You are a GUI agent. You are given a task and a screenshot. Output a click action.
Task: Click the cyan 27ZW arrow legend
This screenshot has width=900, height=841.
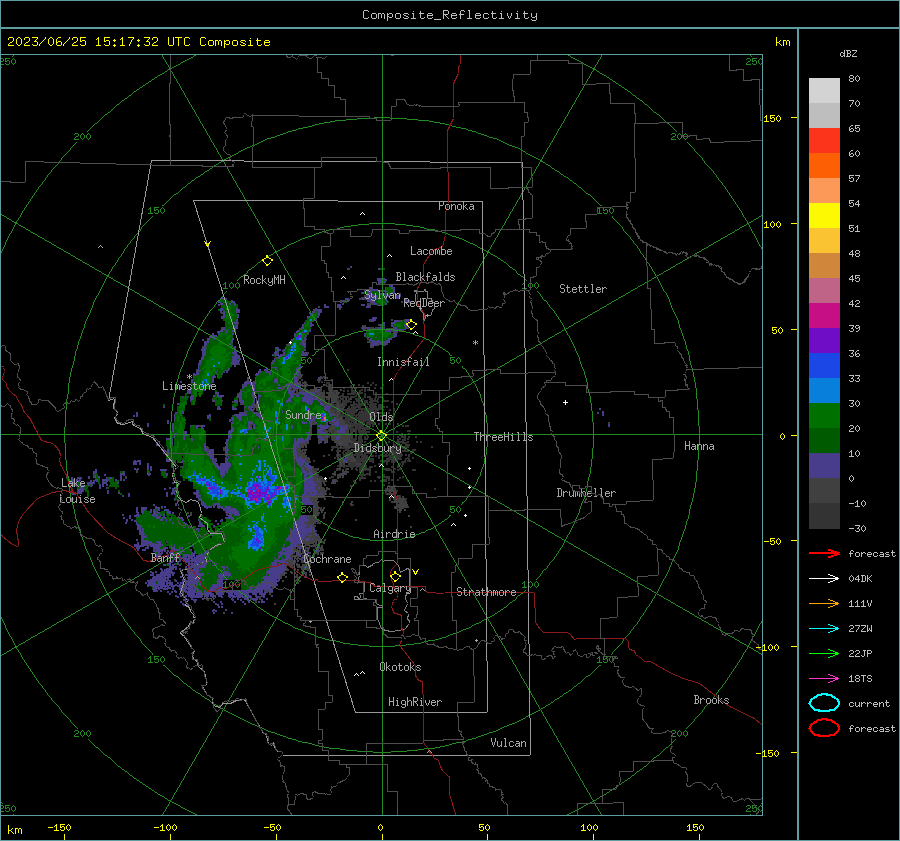(824, 629)
